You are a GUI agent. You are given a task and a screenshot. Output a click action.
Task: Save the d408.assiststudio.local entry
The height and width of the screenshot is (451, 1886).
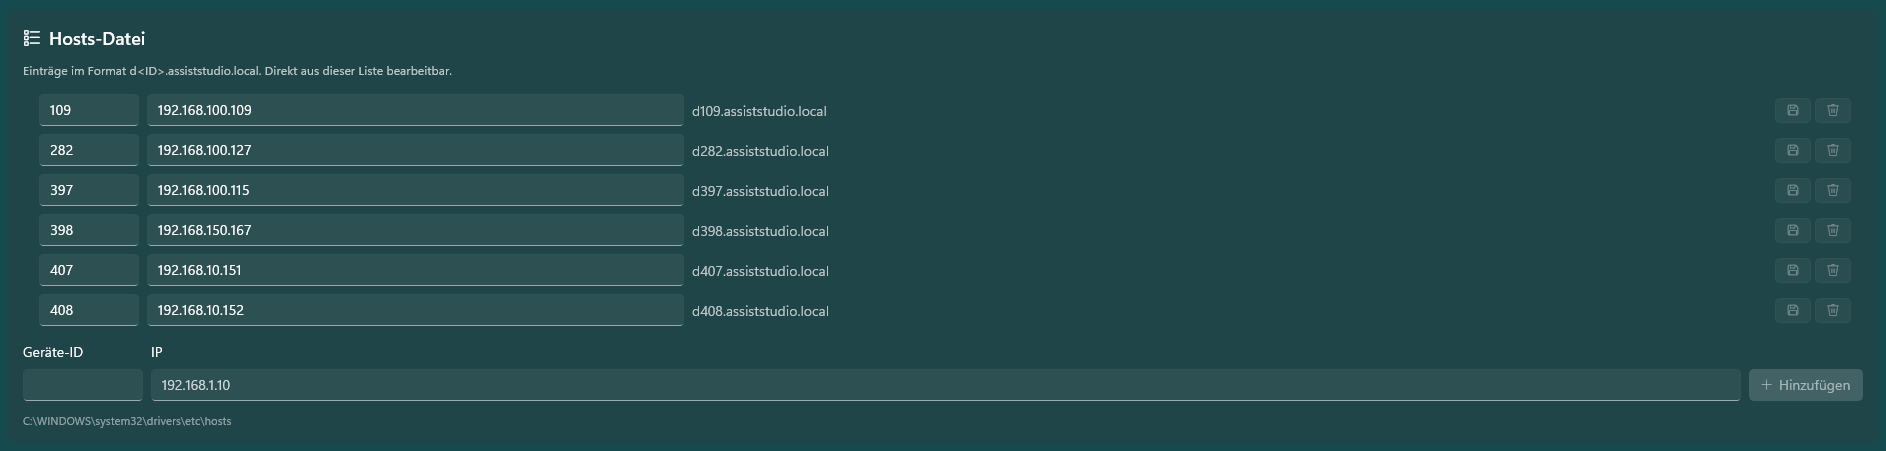1793,310
